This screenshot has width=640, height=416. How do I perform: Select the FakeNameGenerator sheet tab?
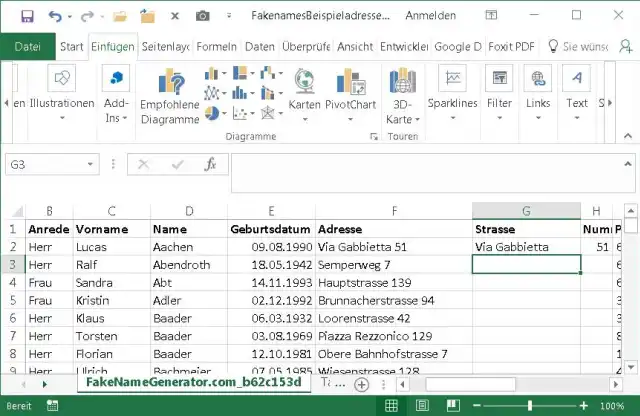[193, 384]
